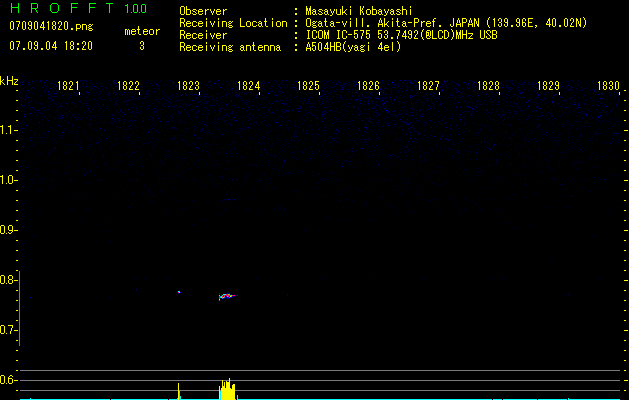Viewport: 629px width, 400px height.
Task: Click the thin yellow intensity spike at 1823
Action: coord(179,391)
